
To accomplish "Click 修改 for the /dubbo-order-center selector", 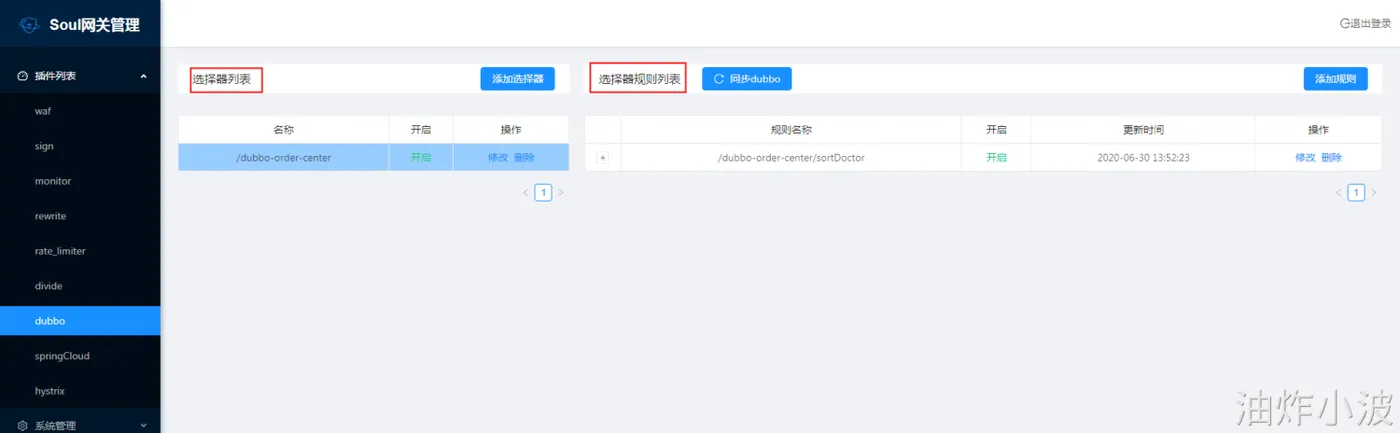I will click(497, 158).
